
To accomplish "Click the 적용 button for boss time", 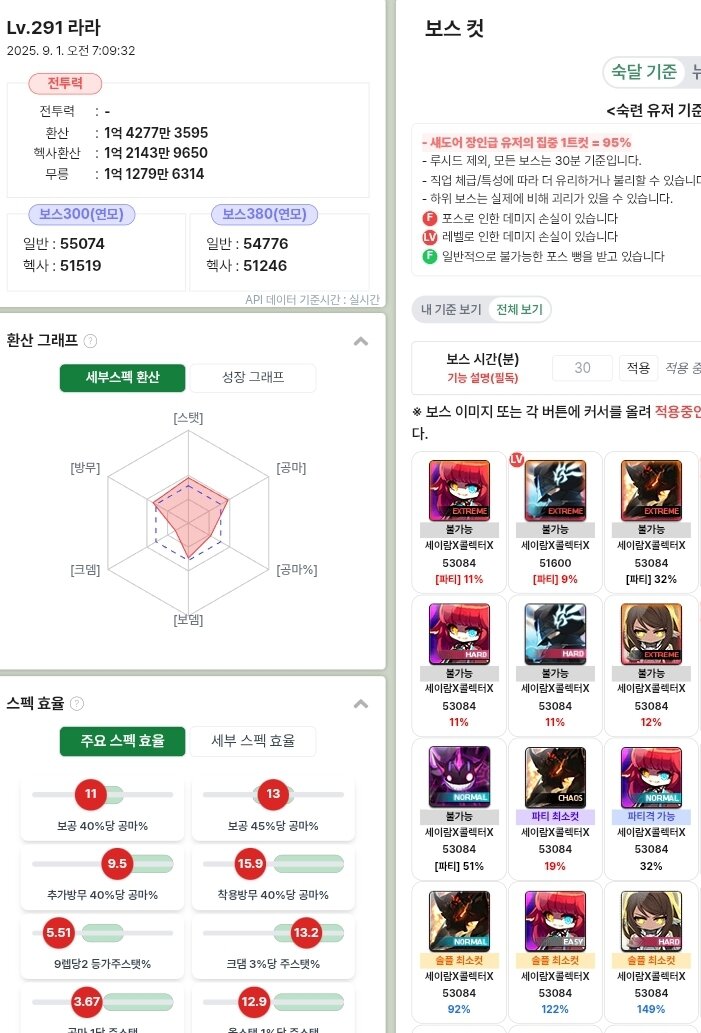I will tap(638, 368).
